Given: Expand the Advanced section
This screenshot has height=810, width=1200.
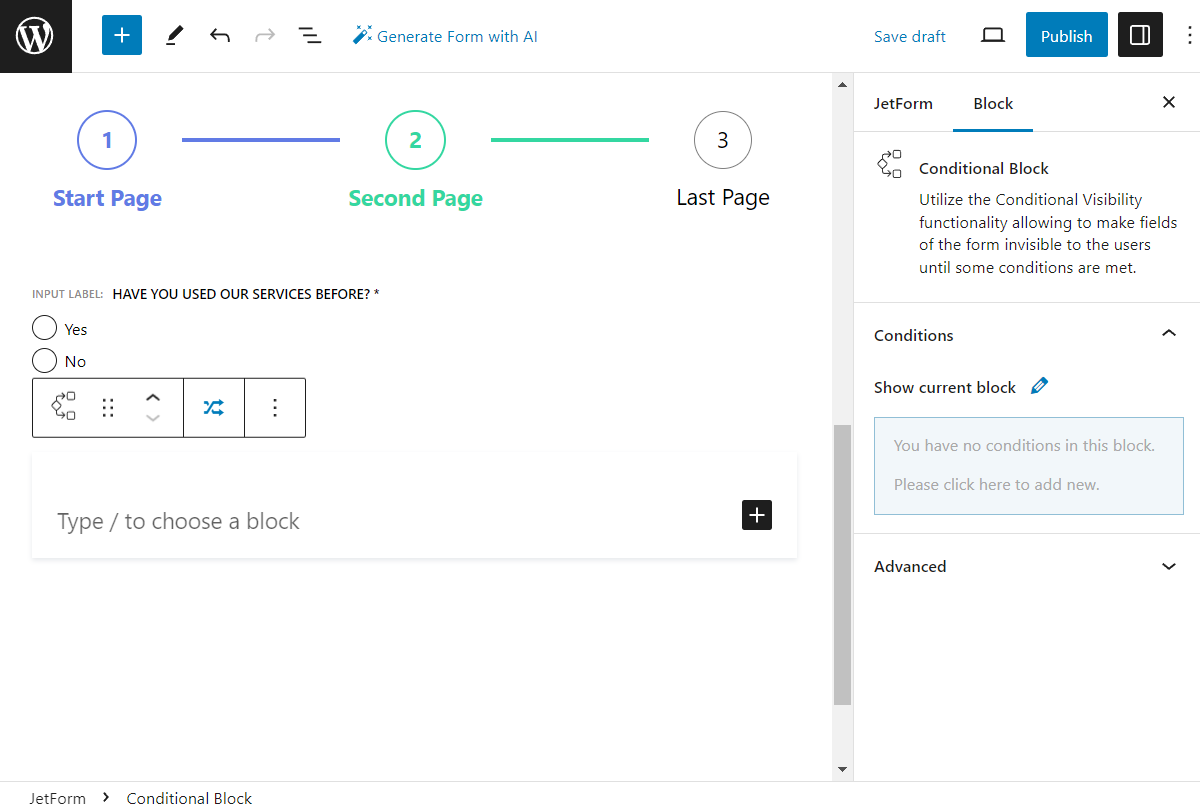Looking at the screenshot, I should 1168,566.
